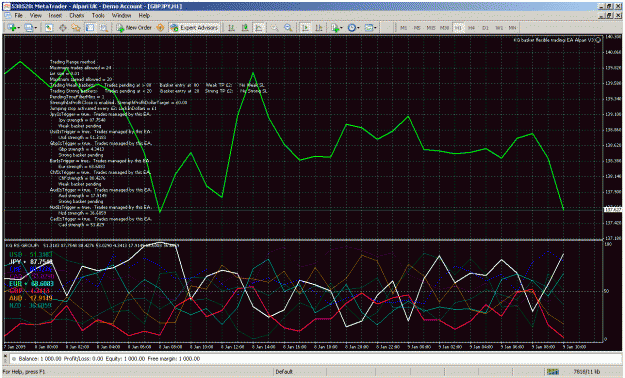Open the Navigator panel icon
The height and width of the screenshot is (378, 625).
(x=76, y=28)
